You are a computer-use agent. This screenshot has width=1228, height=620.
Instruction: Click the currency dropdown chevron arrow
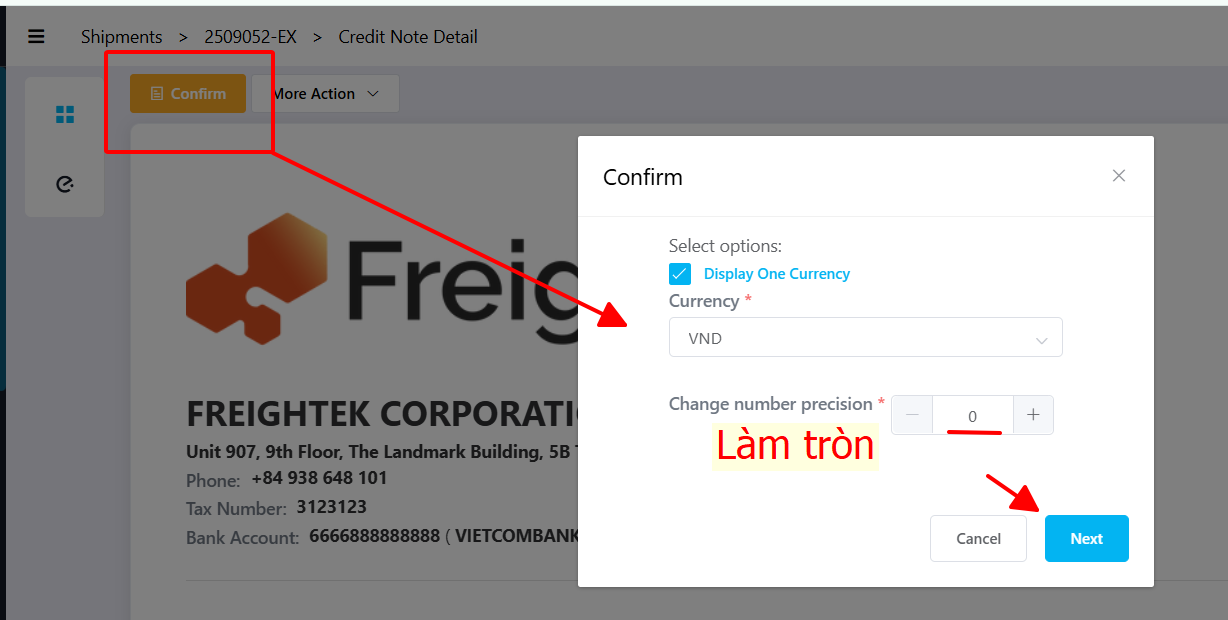[x=1042, y=340]
